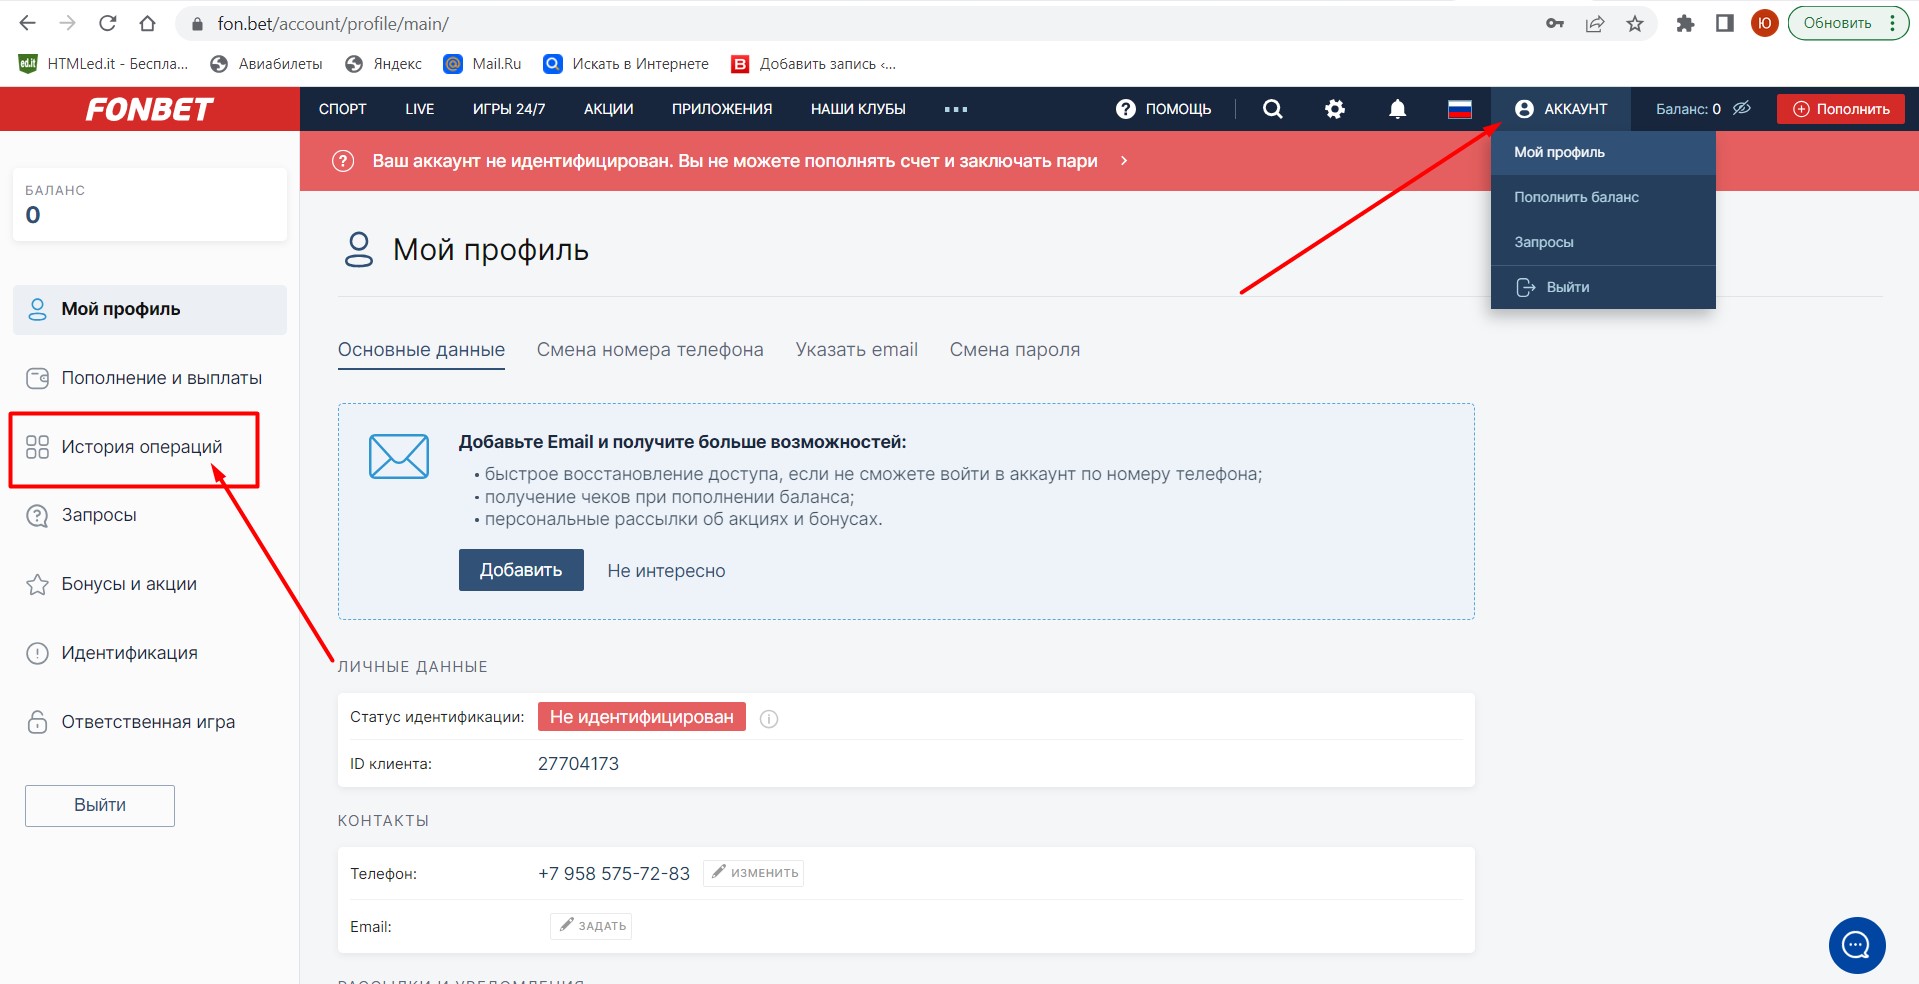Click the search magnifier icon in header
The image size is (1919, 984).
coord(1272,109)
